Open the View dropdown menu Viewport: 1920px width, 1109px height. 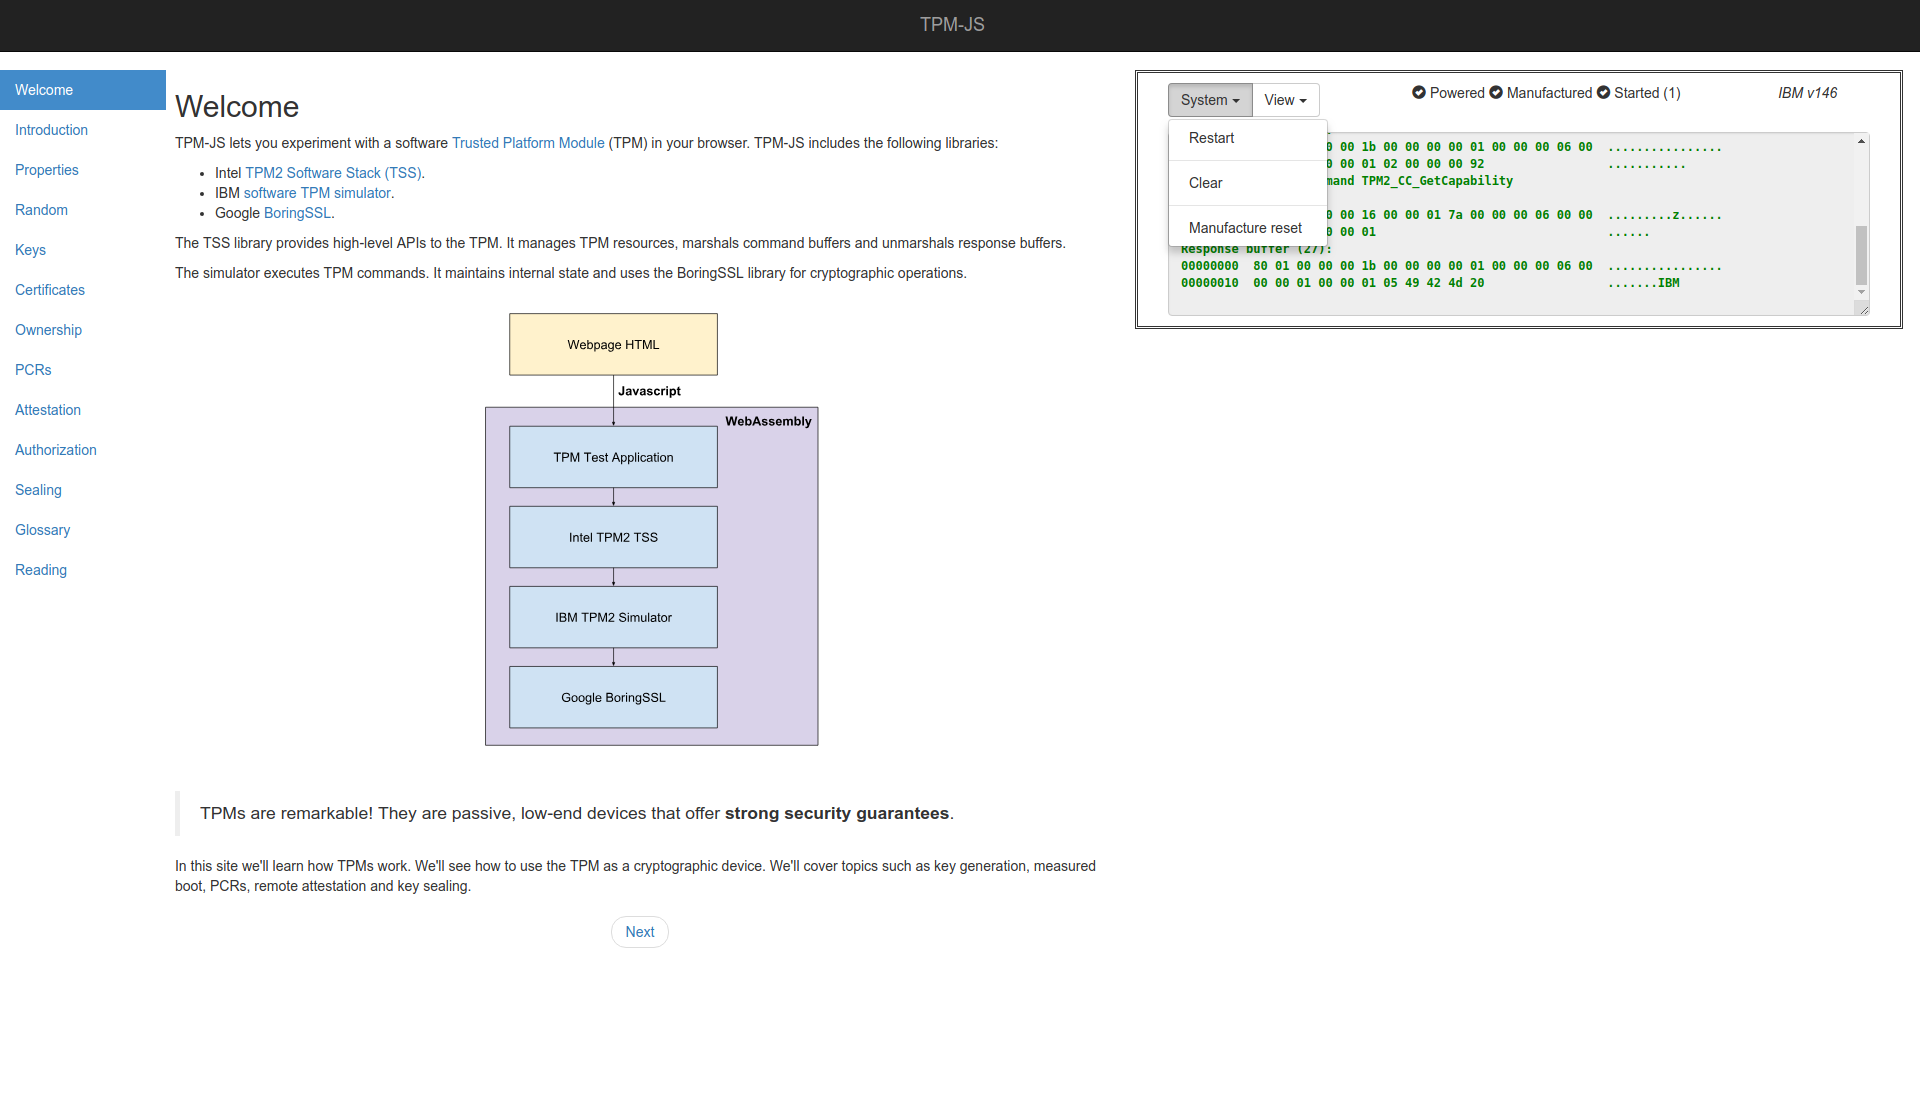click(1285, 100)
